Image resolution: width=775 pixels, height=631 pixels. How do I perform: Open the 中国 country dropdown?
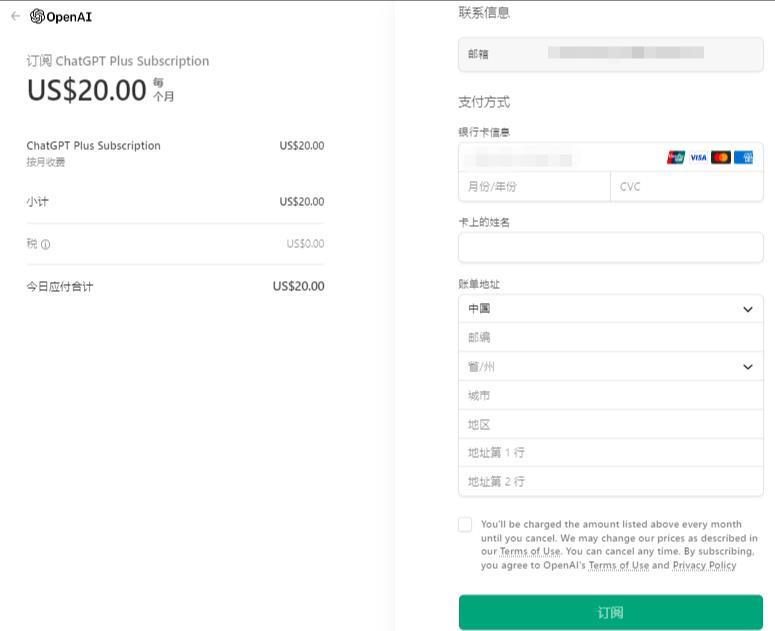point(610,308)
